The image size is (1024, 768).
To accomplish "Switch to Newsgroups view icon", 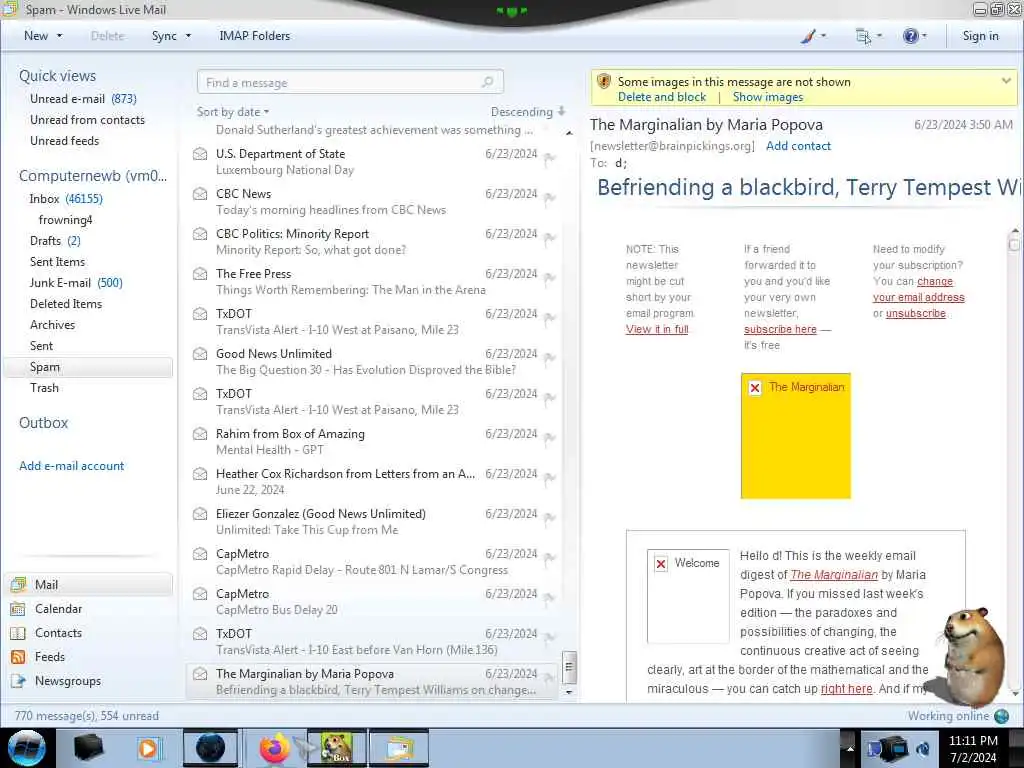I will pos(18,680).
